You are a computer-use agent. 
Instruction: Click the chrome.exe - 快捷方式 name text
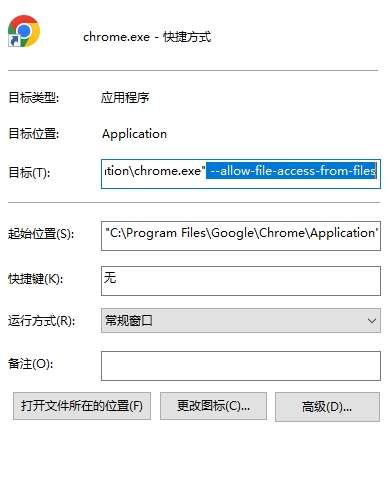point(147,37)
